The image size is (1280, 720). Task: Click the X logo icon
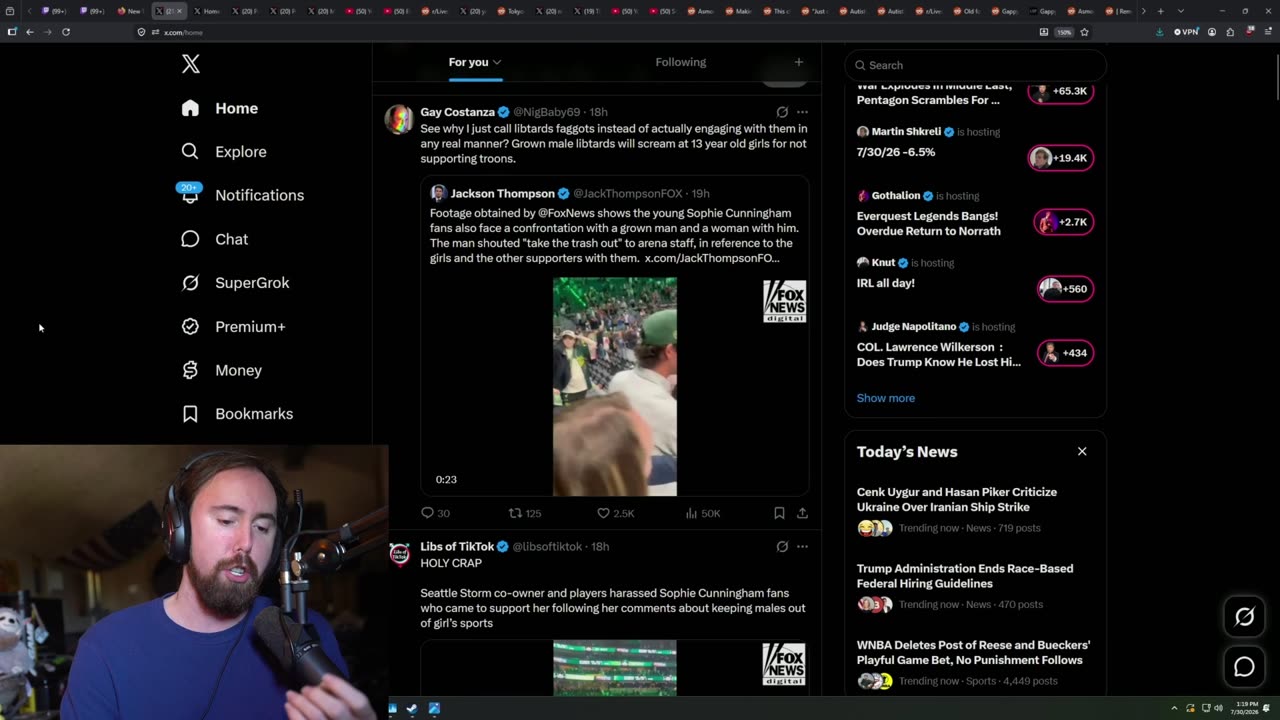tap(191, 64)
